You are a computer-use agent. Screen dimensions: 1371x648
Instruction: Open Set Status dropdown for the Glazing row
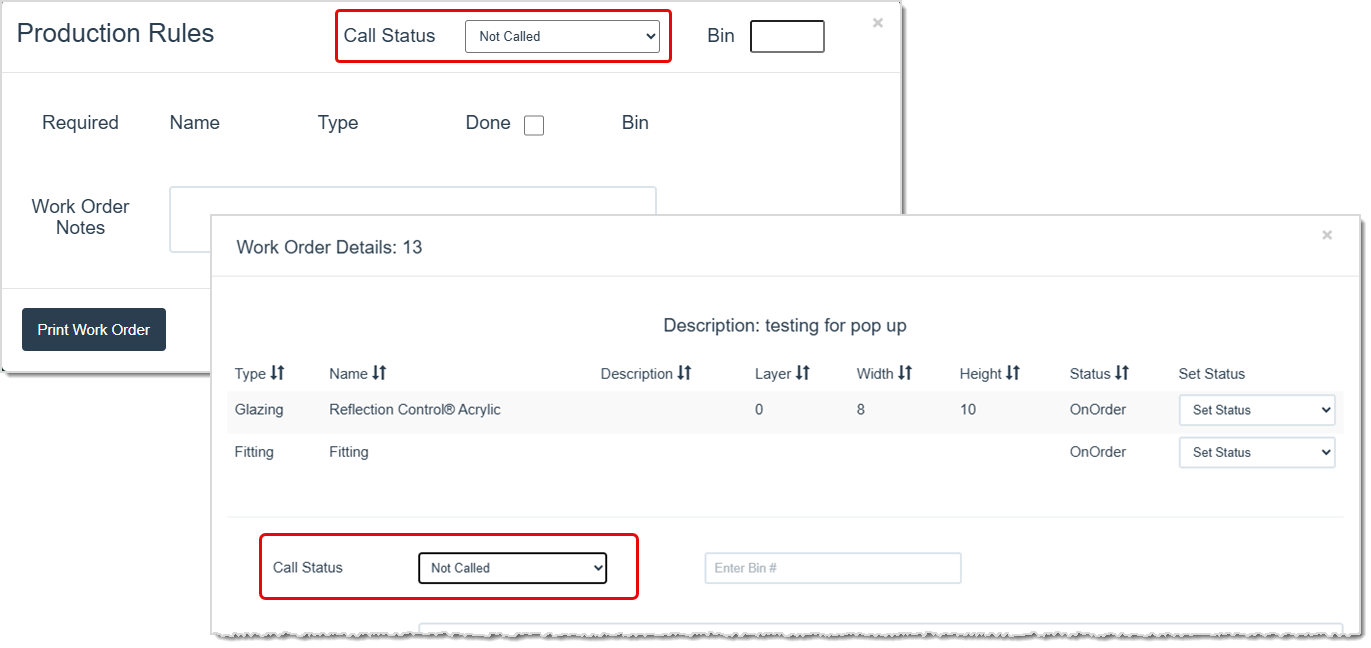tap(1257, 410)
